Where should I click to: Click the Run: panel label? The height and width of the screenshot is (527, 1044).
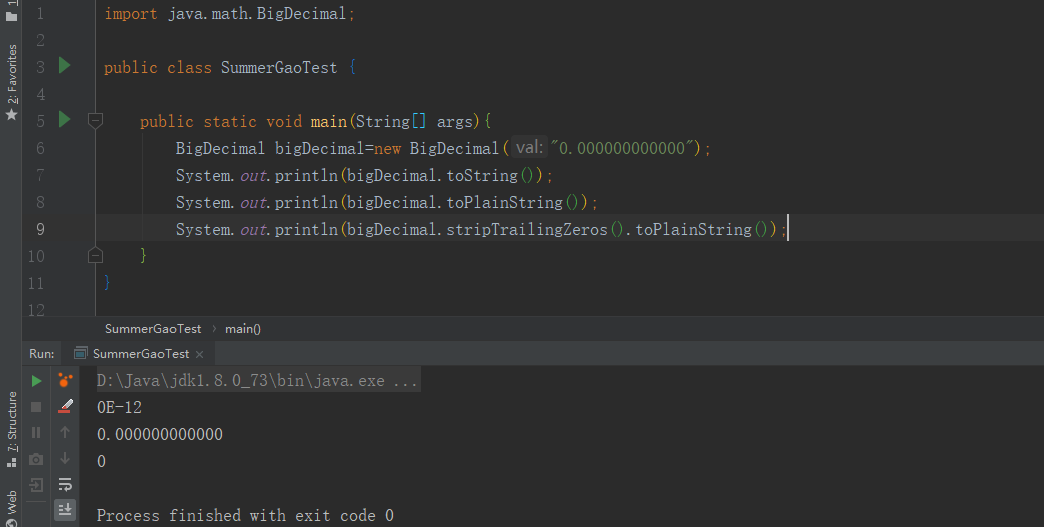[41, 353]
